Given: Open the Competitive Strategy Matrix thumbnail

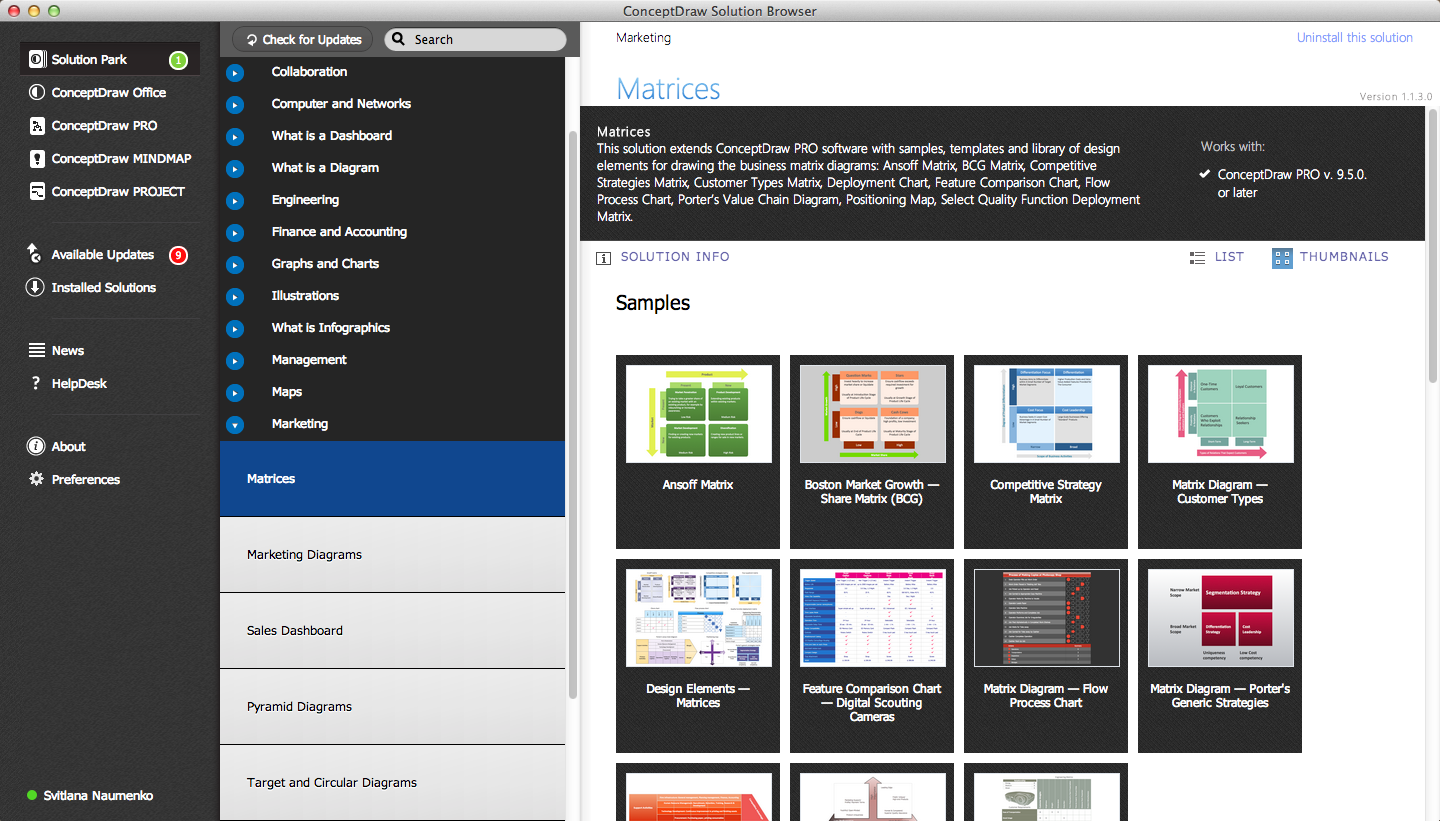Looking at the screenshot, I should 1046,452.
